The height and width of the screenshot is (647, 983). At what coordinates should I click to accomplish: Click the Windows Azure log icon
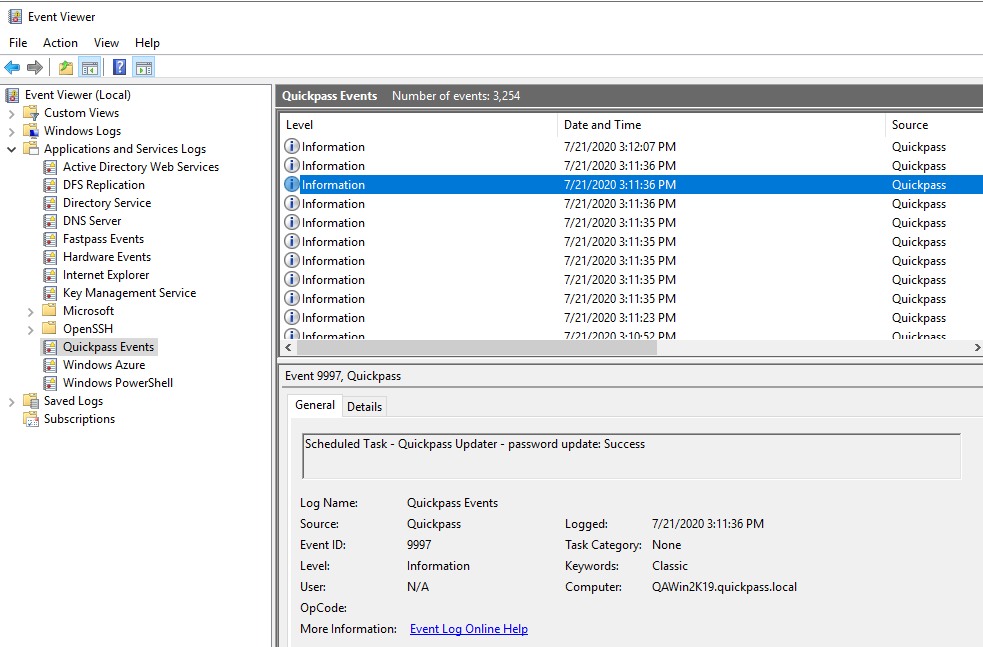point(50,365)
